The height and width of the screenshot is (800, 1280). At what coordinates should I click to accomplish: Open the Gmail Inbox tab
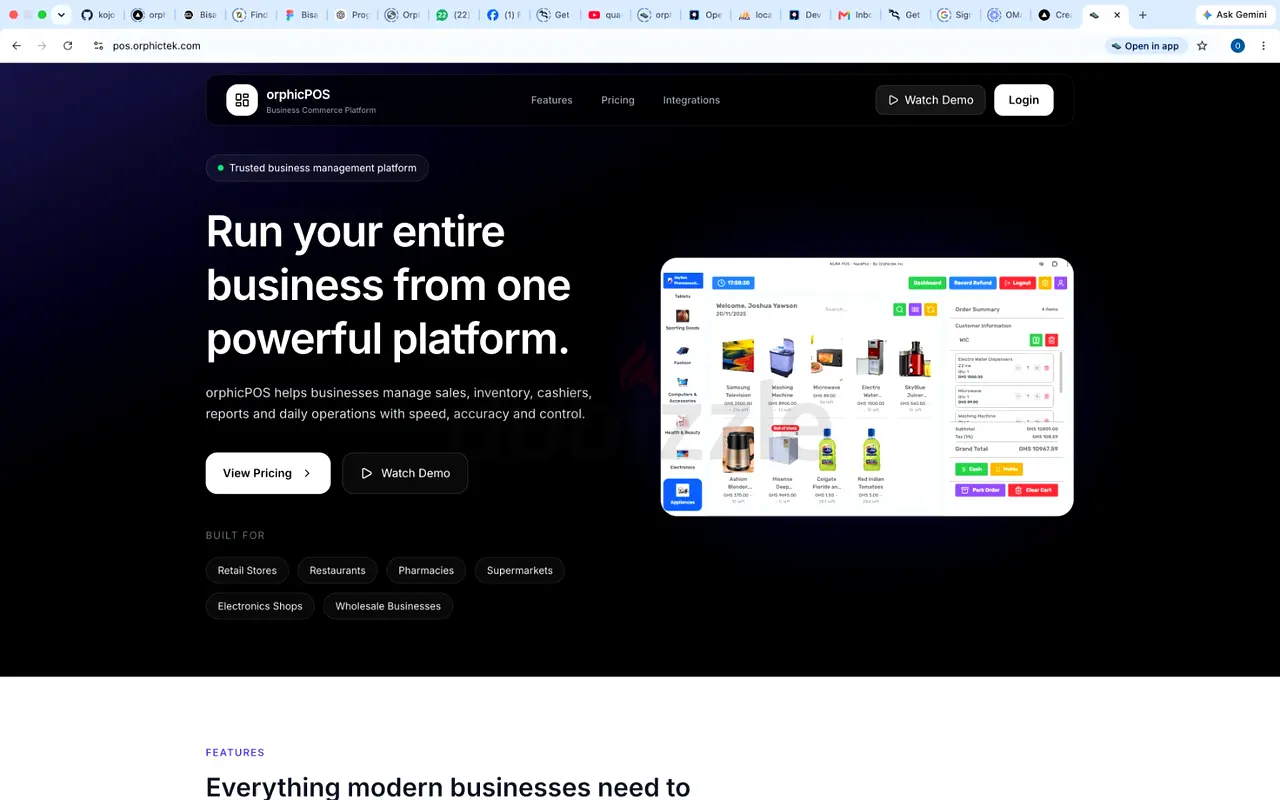pos(855,15)
